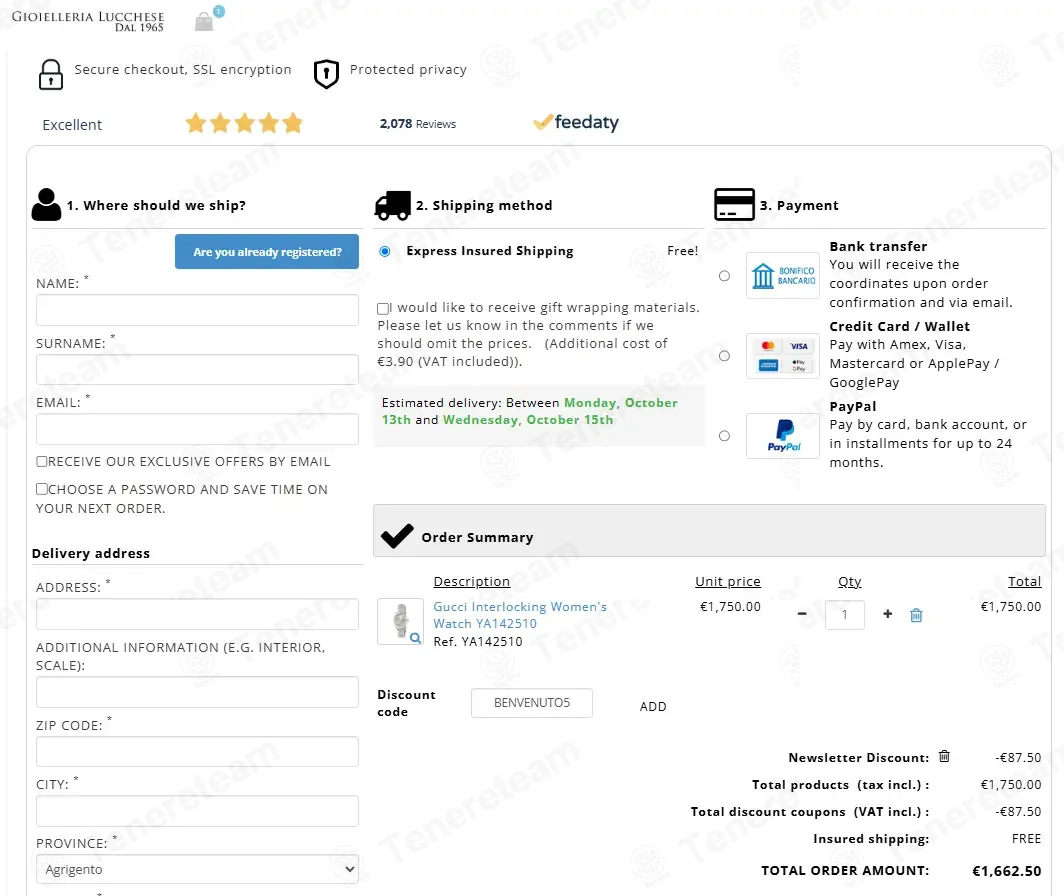Click the TOTAL ORDER AMOUNT value €1,662.50
This screenshot has width=1064, height=896.
[1006, 871]
